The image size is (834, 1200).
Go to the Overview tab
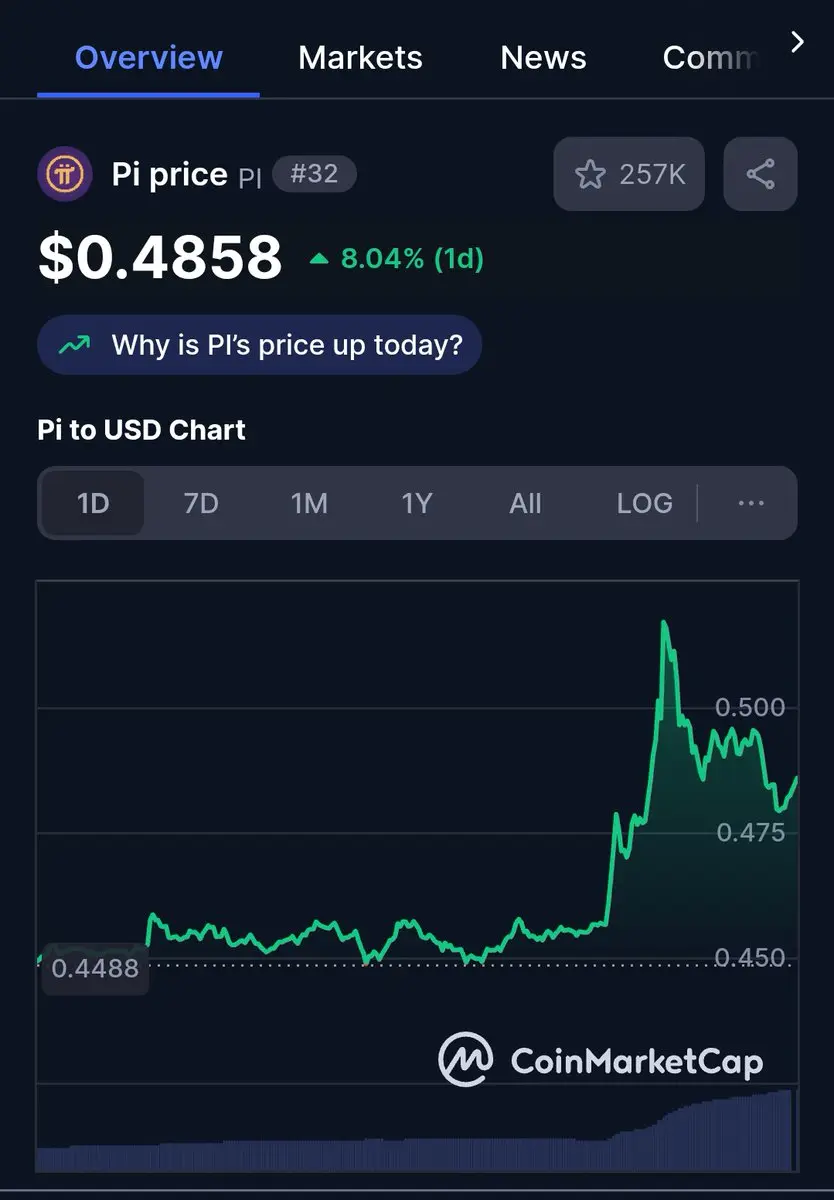tap(147, 57)
